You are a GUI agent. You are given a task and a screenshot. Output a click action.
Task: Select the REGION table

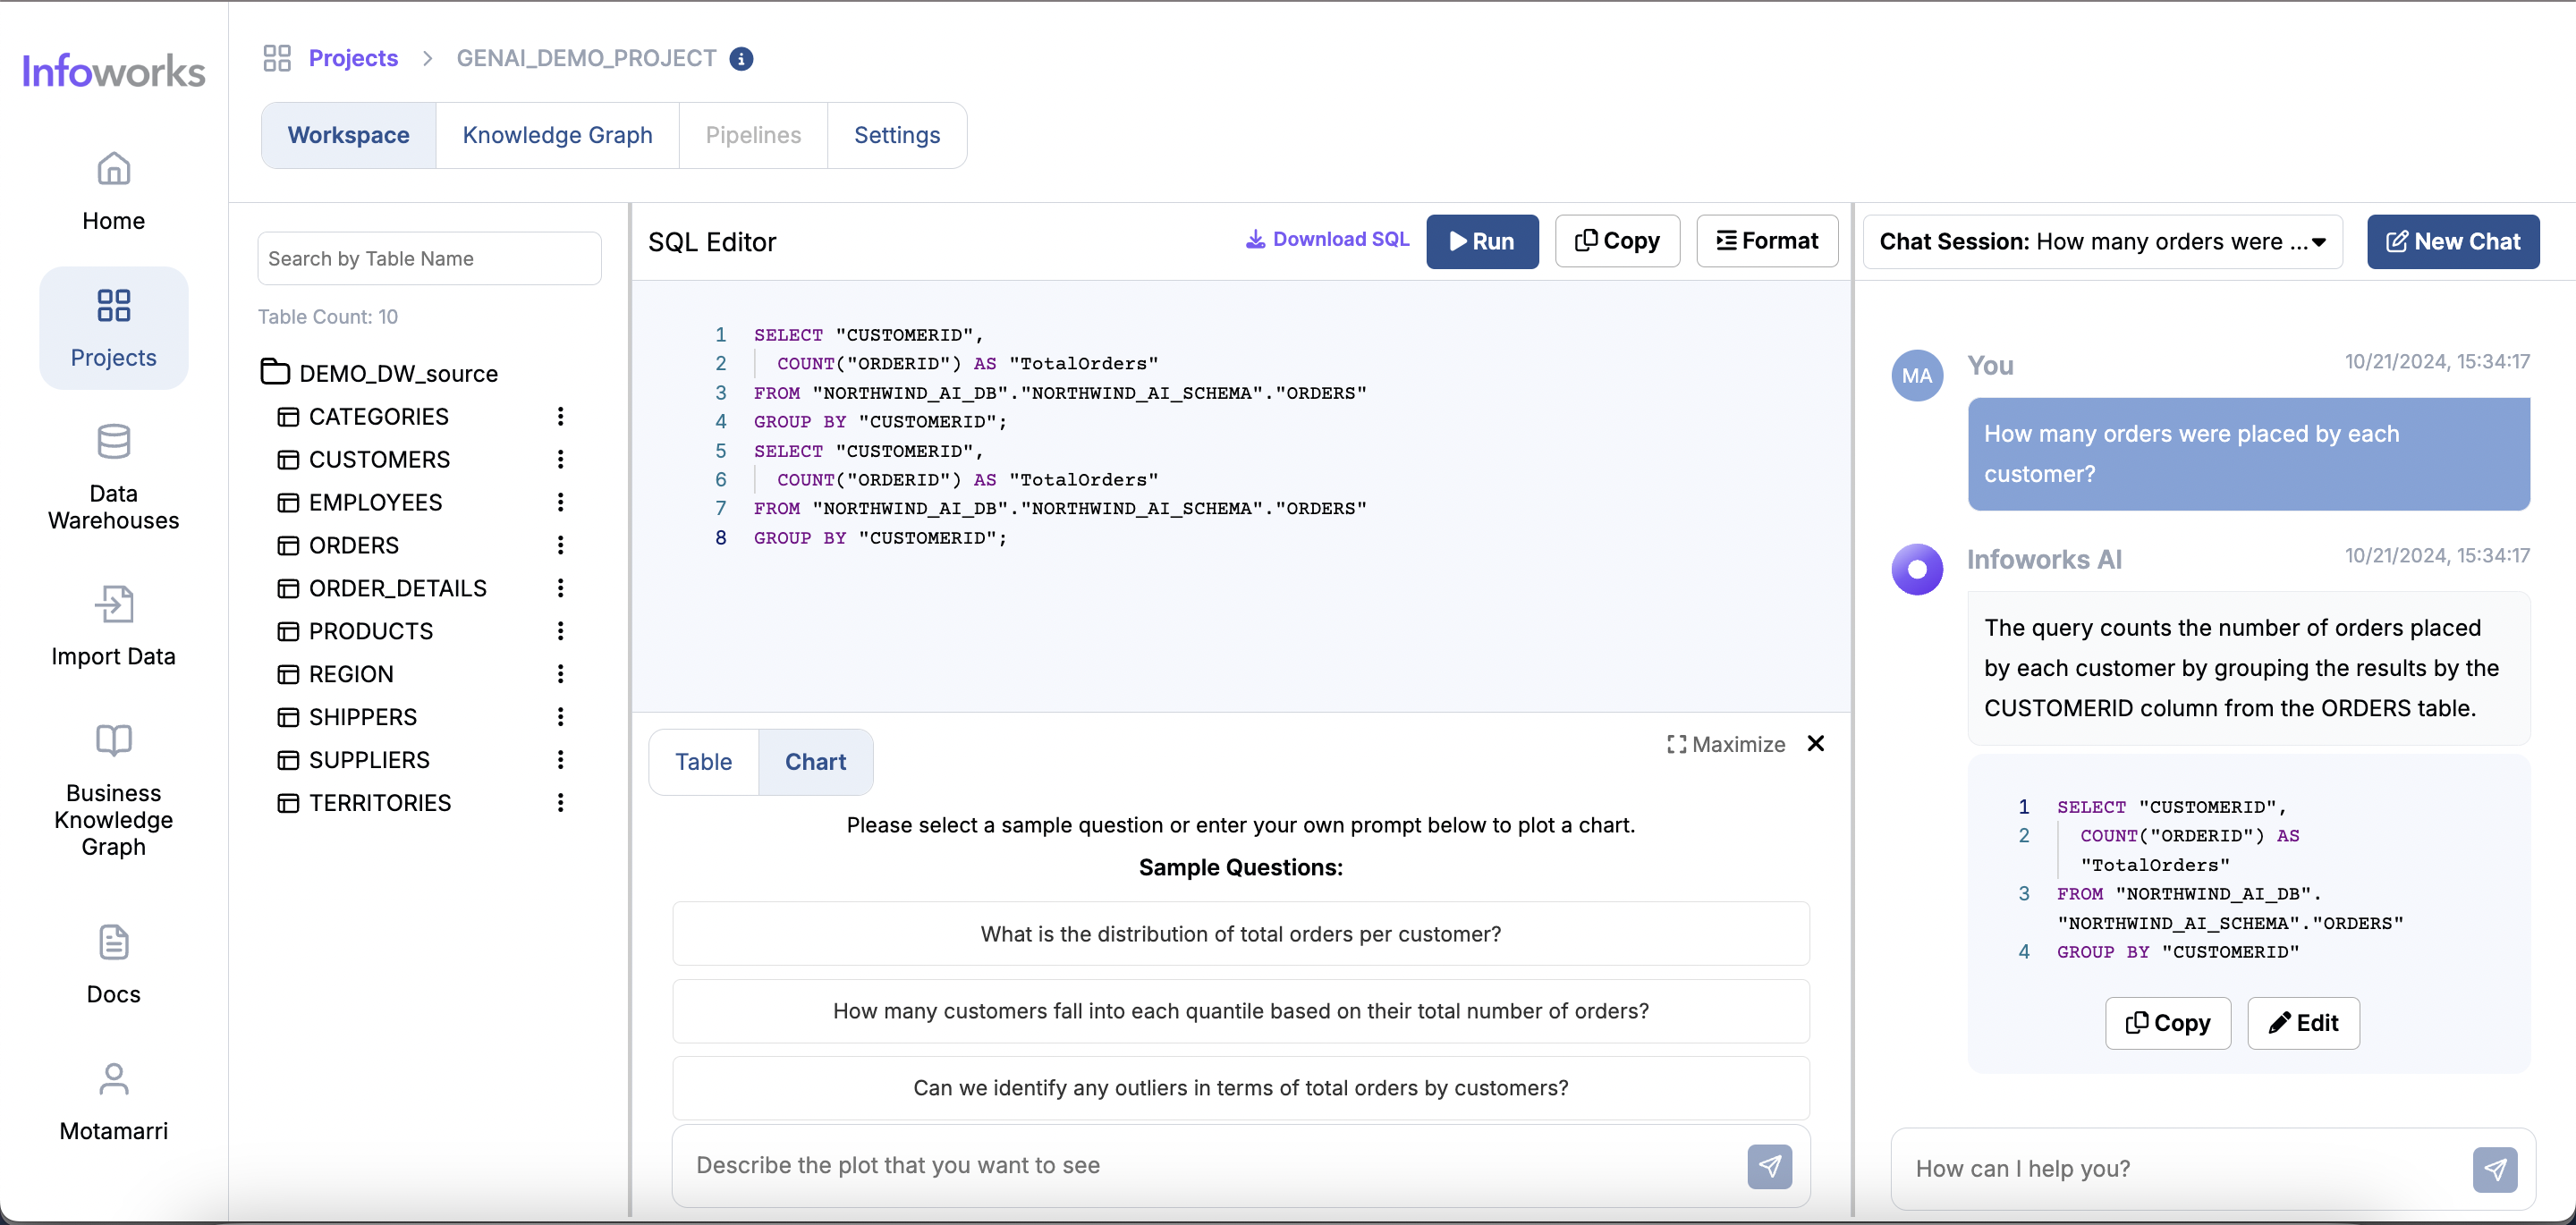[350, 674]
